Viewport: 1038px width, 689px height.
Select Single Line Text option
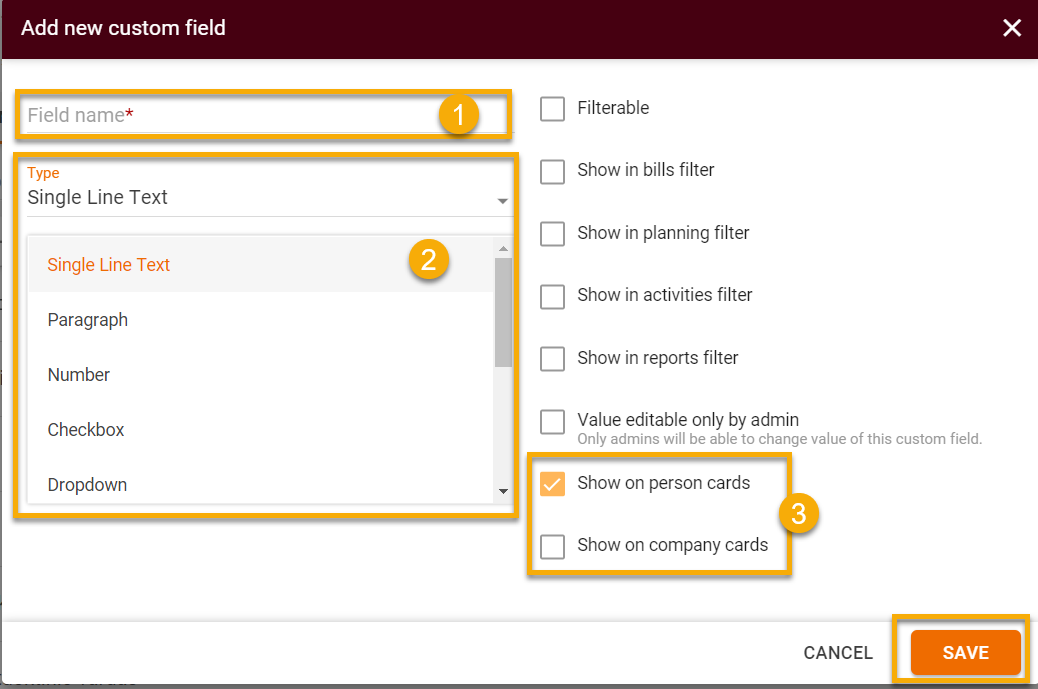108,264
